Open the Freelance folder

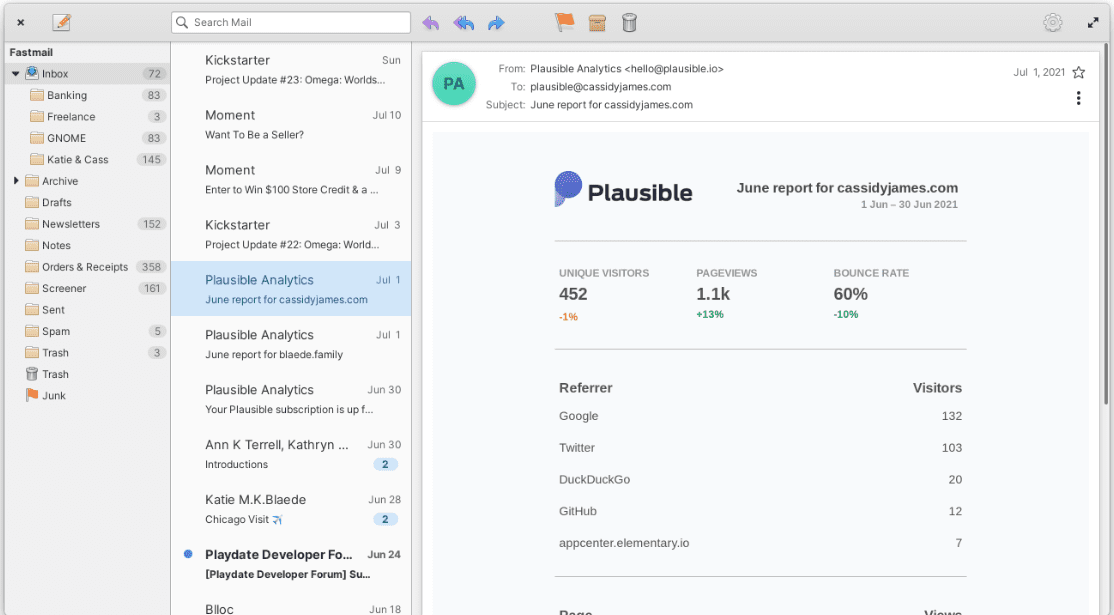click(x=87, y=116)
